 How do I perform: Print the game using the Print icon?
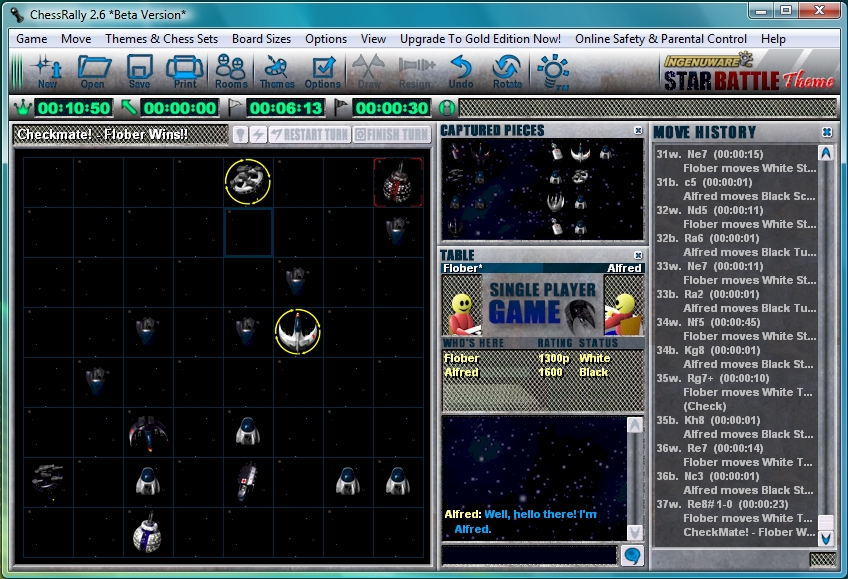(x=185, y=71)
